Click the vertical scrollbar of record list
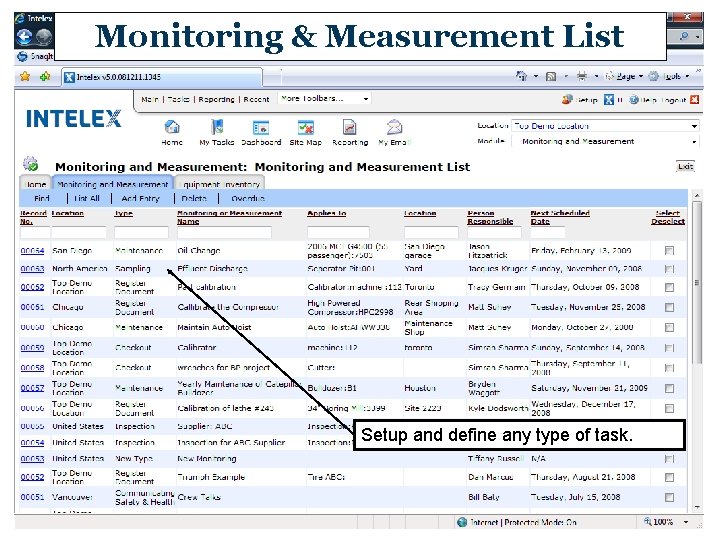This screenshot has width=720, height=540. [x=697, y=283]
